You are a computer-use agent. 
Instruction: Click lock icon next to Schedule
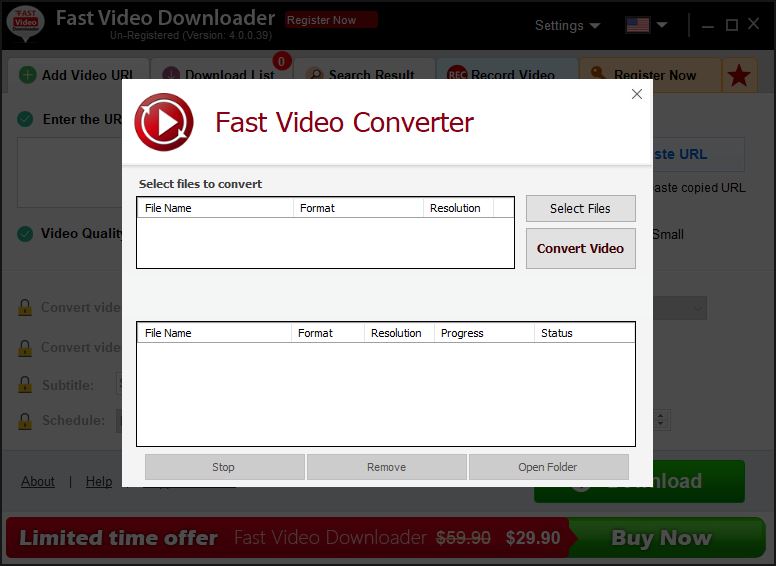click(25, 421)
